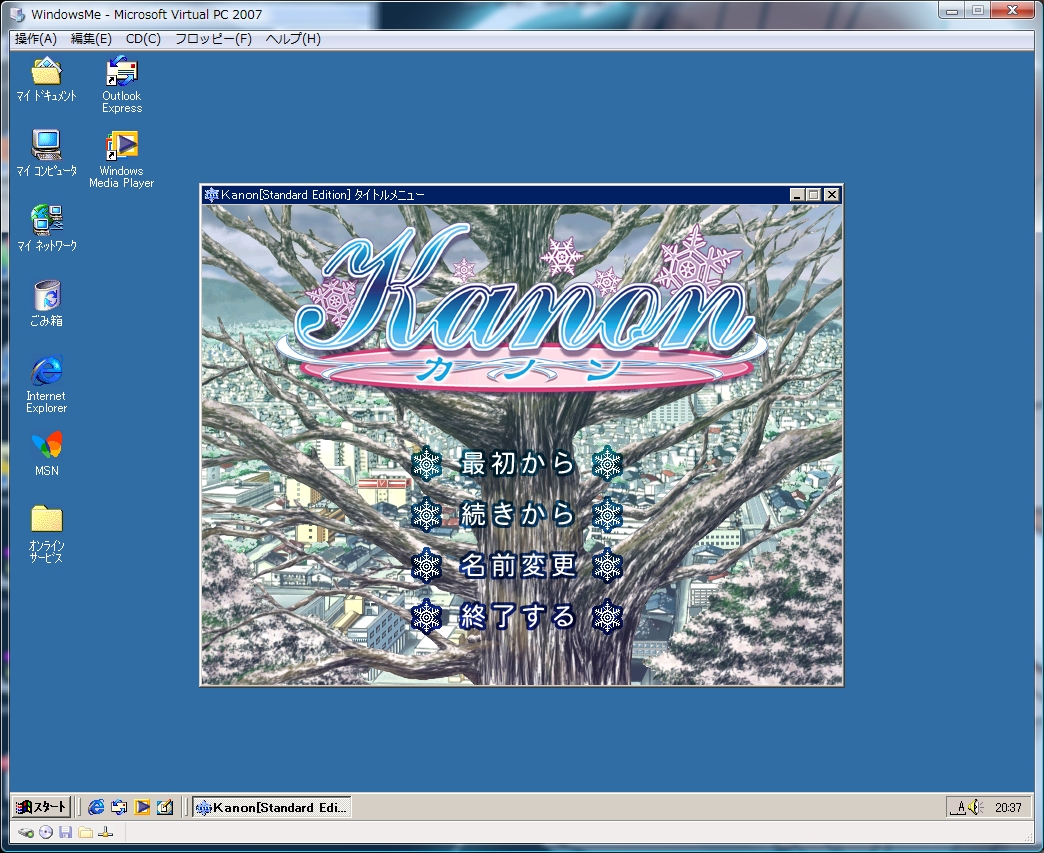Select the Internet Explorer desktop icon
This screenshot has width=1044, height=853.
coord(47,384)
